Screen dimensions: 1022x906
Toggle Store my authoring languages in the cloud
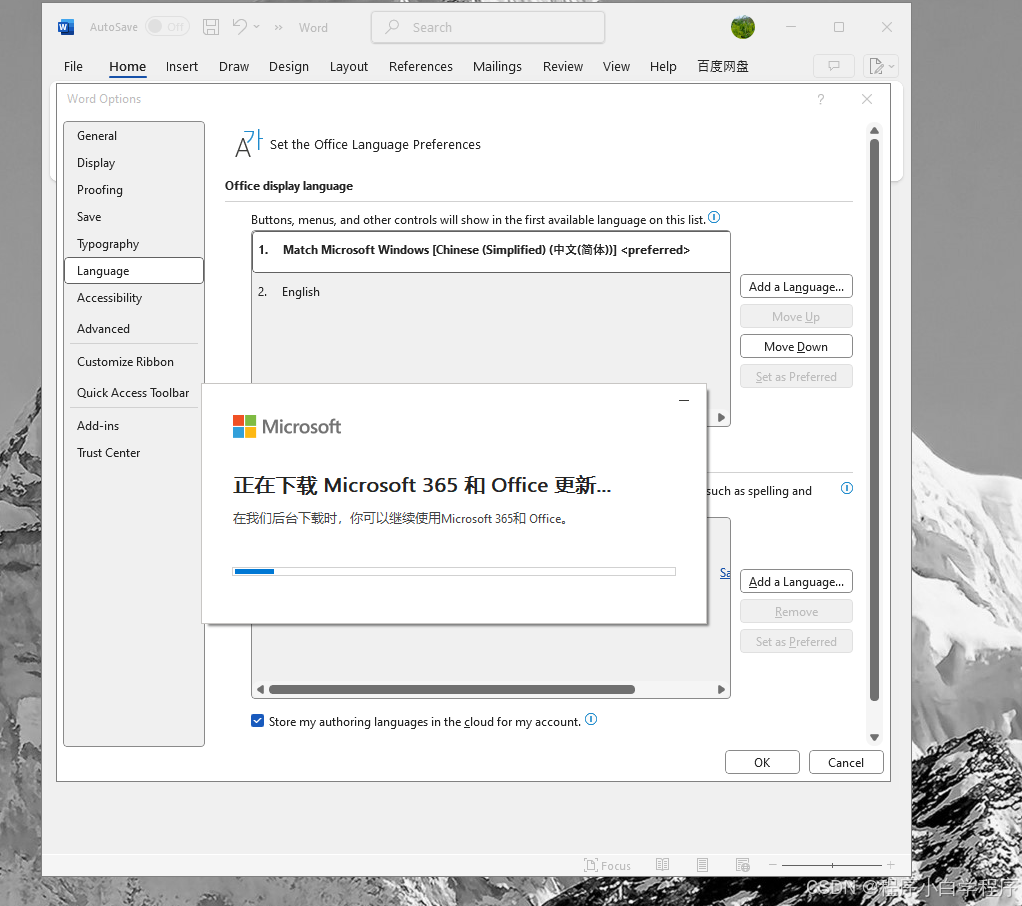257,721
